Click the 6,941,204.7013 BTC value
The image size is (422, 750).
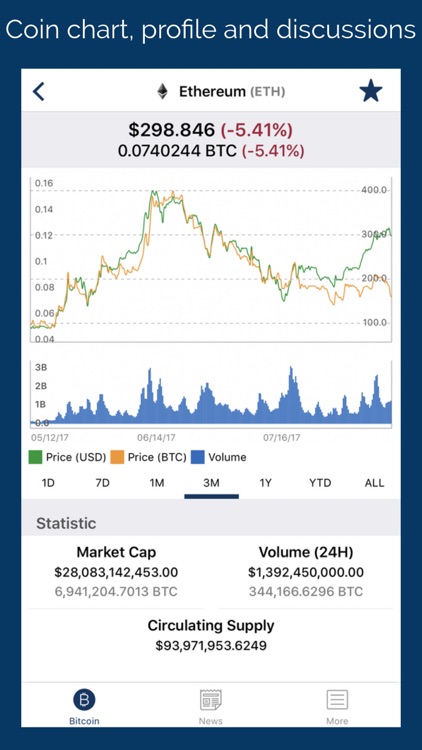[116, 592]
